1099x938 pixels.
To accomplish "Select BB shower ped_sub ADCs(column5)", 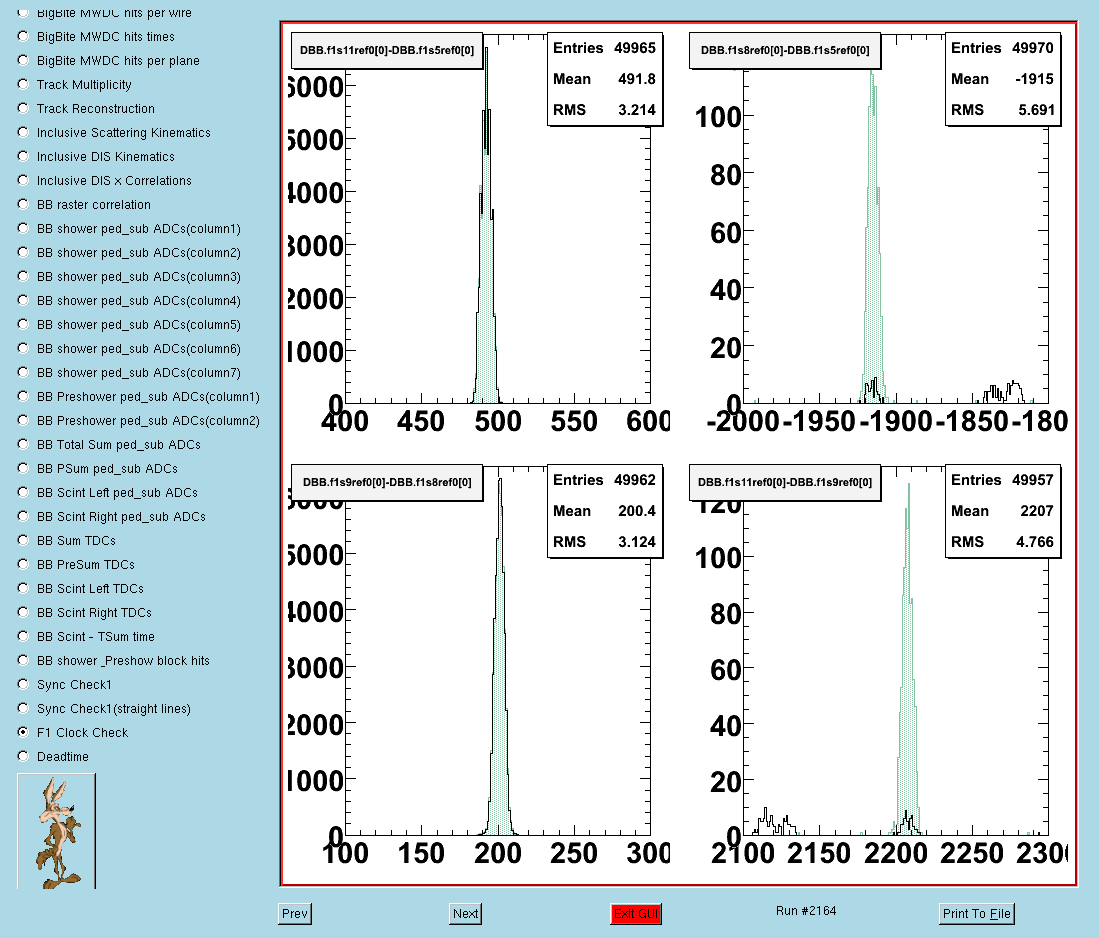I will coord(23,324).
